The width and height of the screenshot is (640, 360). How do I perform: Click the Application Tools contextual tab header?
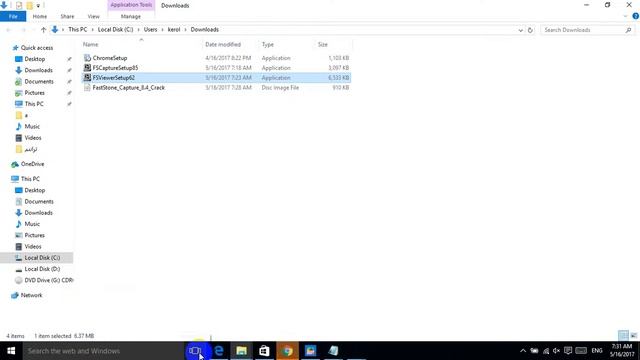[x=131, y=5]
